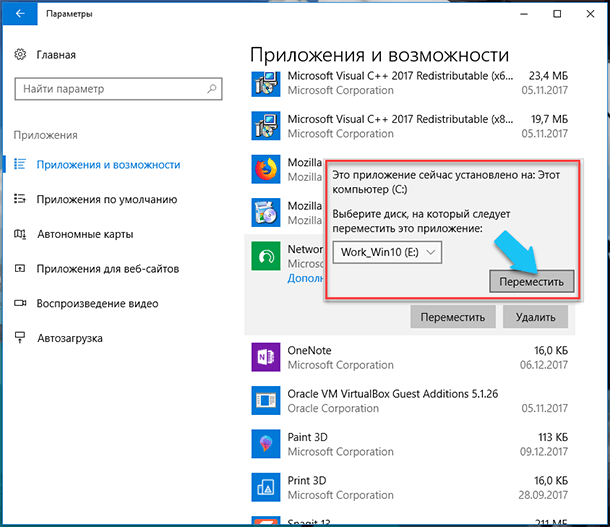
Task: Click Переместить in the popup dialog
Action: pos(531,282)
